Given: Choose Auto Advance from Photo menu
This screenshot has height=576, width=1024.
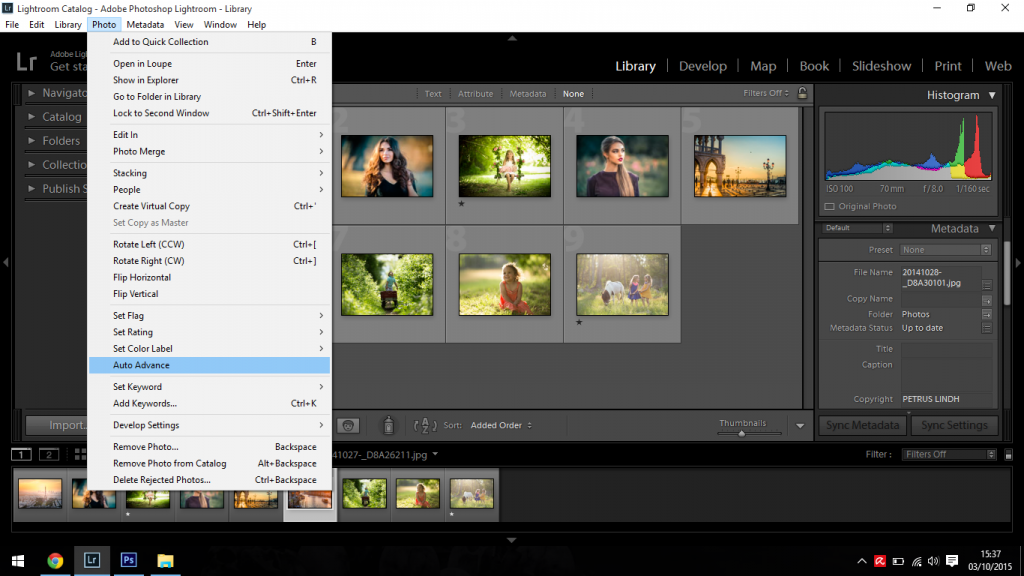Looking at the screenshot, I should click(210, 365).
